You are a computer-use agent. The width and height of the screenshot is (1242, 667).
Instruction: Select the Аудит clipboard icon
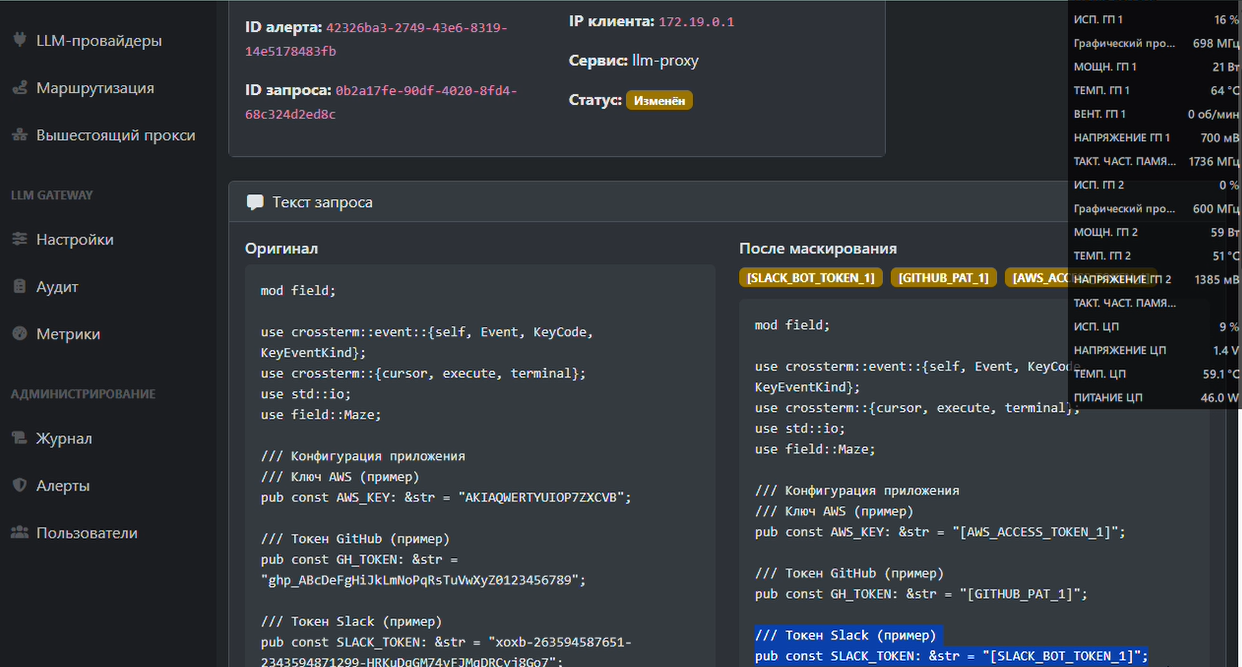coord(19,287)
